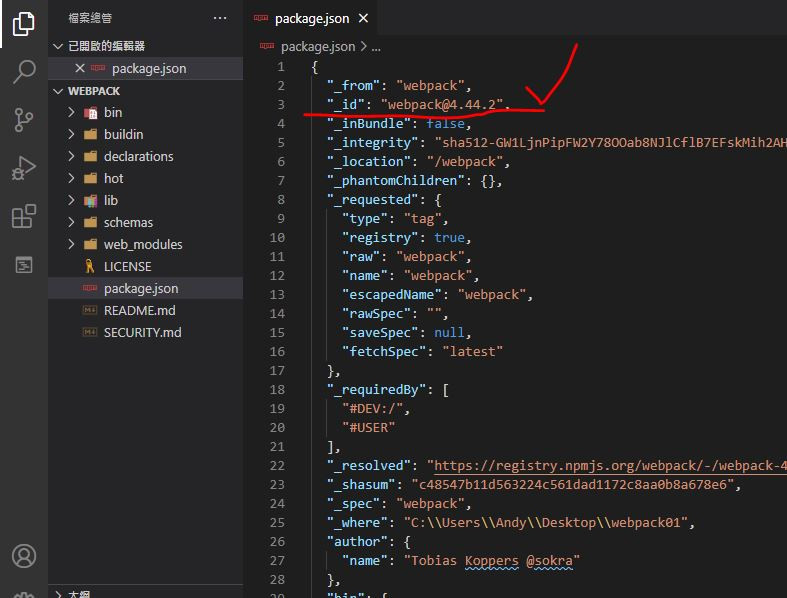This screenshot has height=598, width=787.
Task: Close the package.json editor tab
Action: click(363, 19)
